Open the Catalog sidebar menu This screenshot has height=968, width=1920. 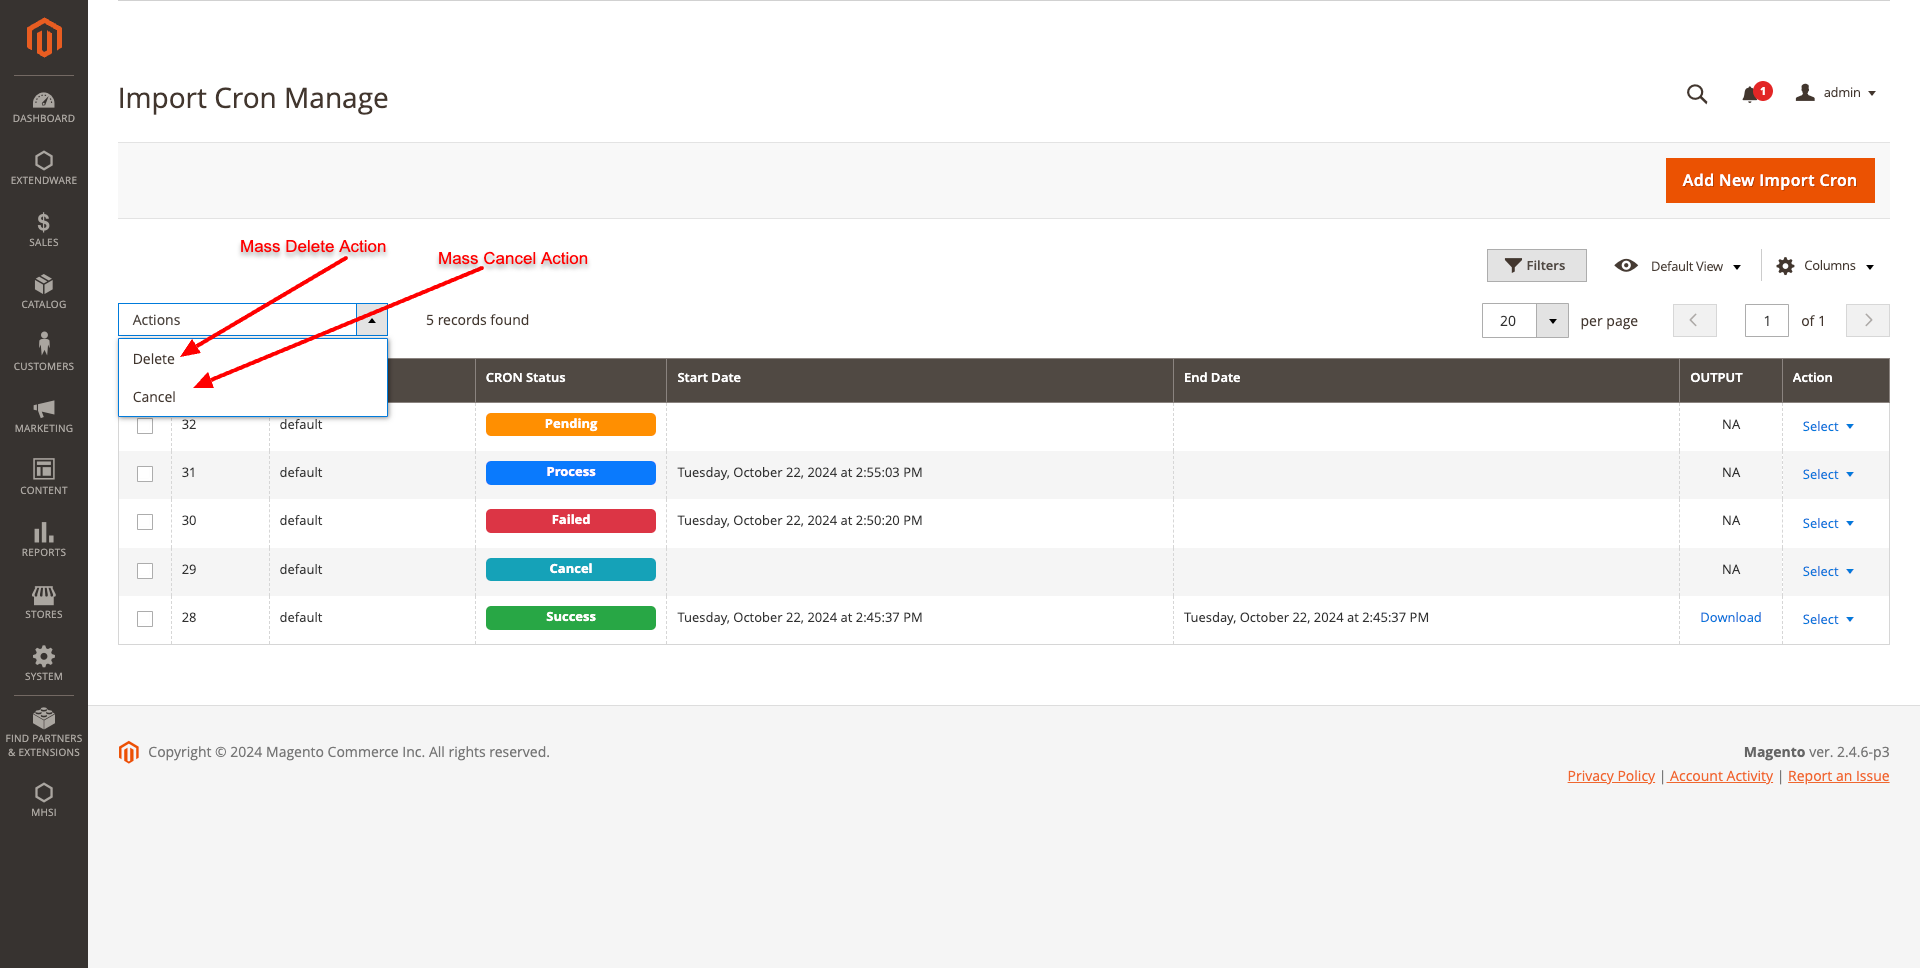click(x=44, y=292)
